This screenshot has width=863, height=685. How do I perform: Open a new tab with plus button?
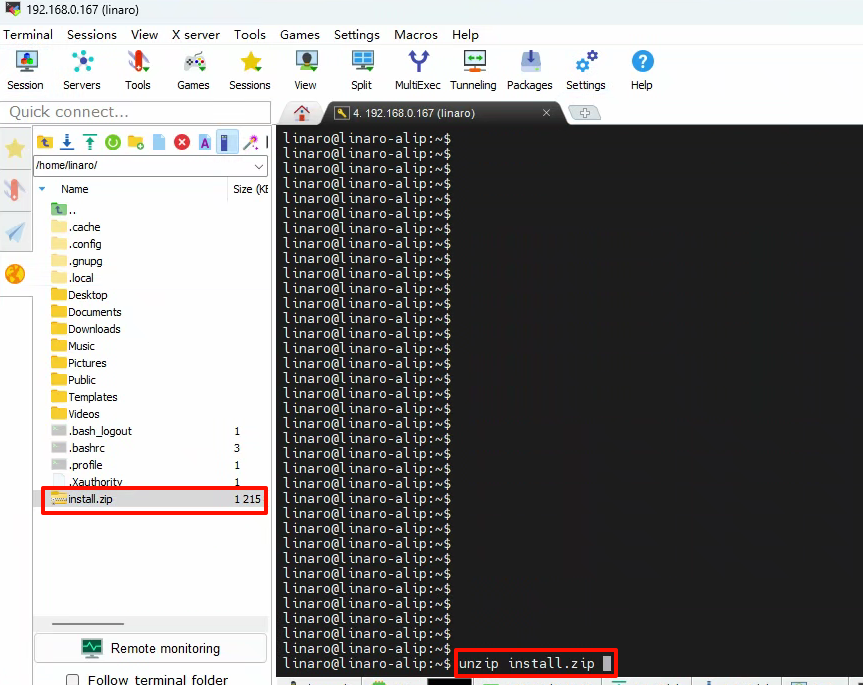coord(585,113)
